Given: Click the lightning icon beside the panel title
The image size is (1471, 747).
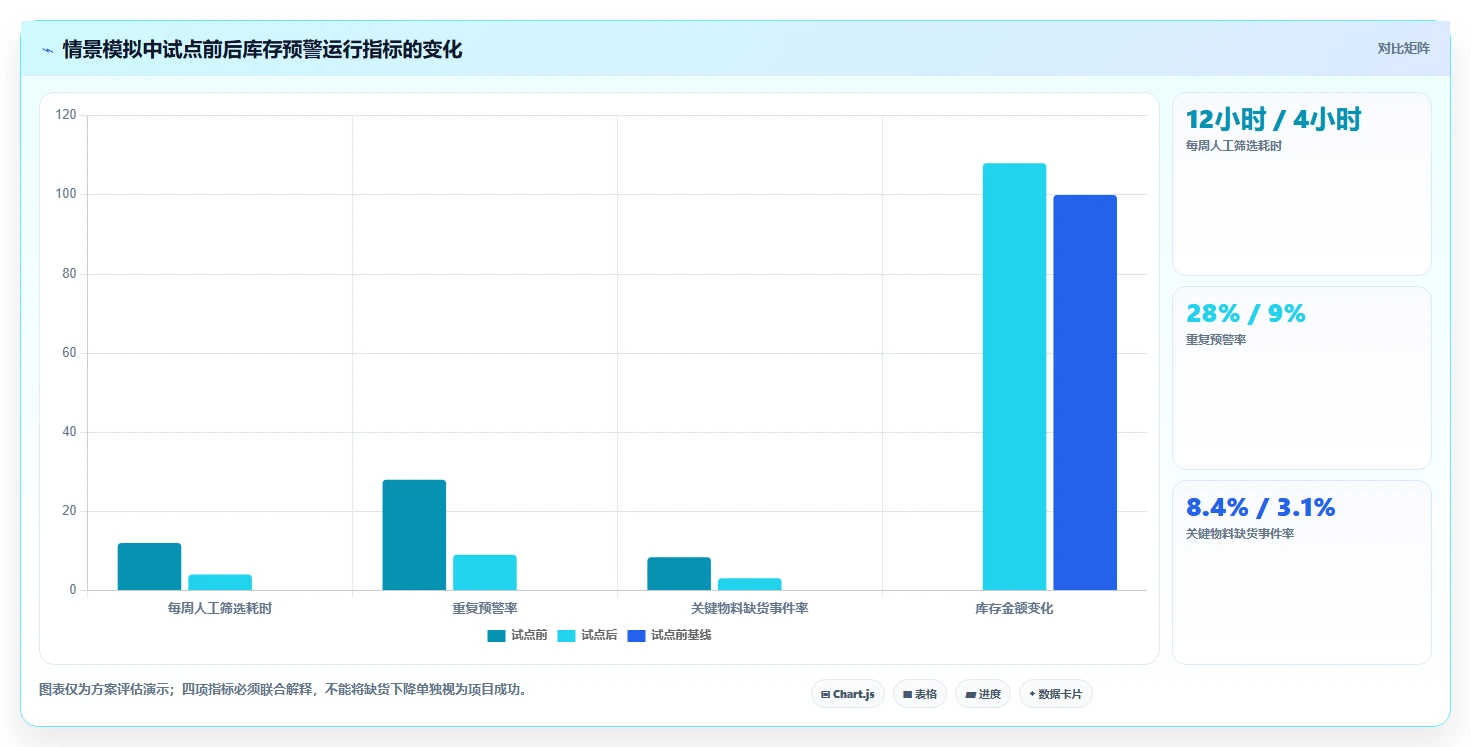Looking at the screenshot, I should point(48,50).
